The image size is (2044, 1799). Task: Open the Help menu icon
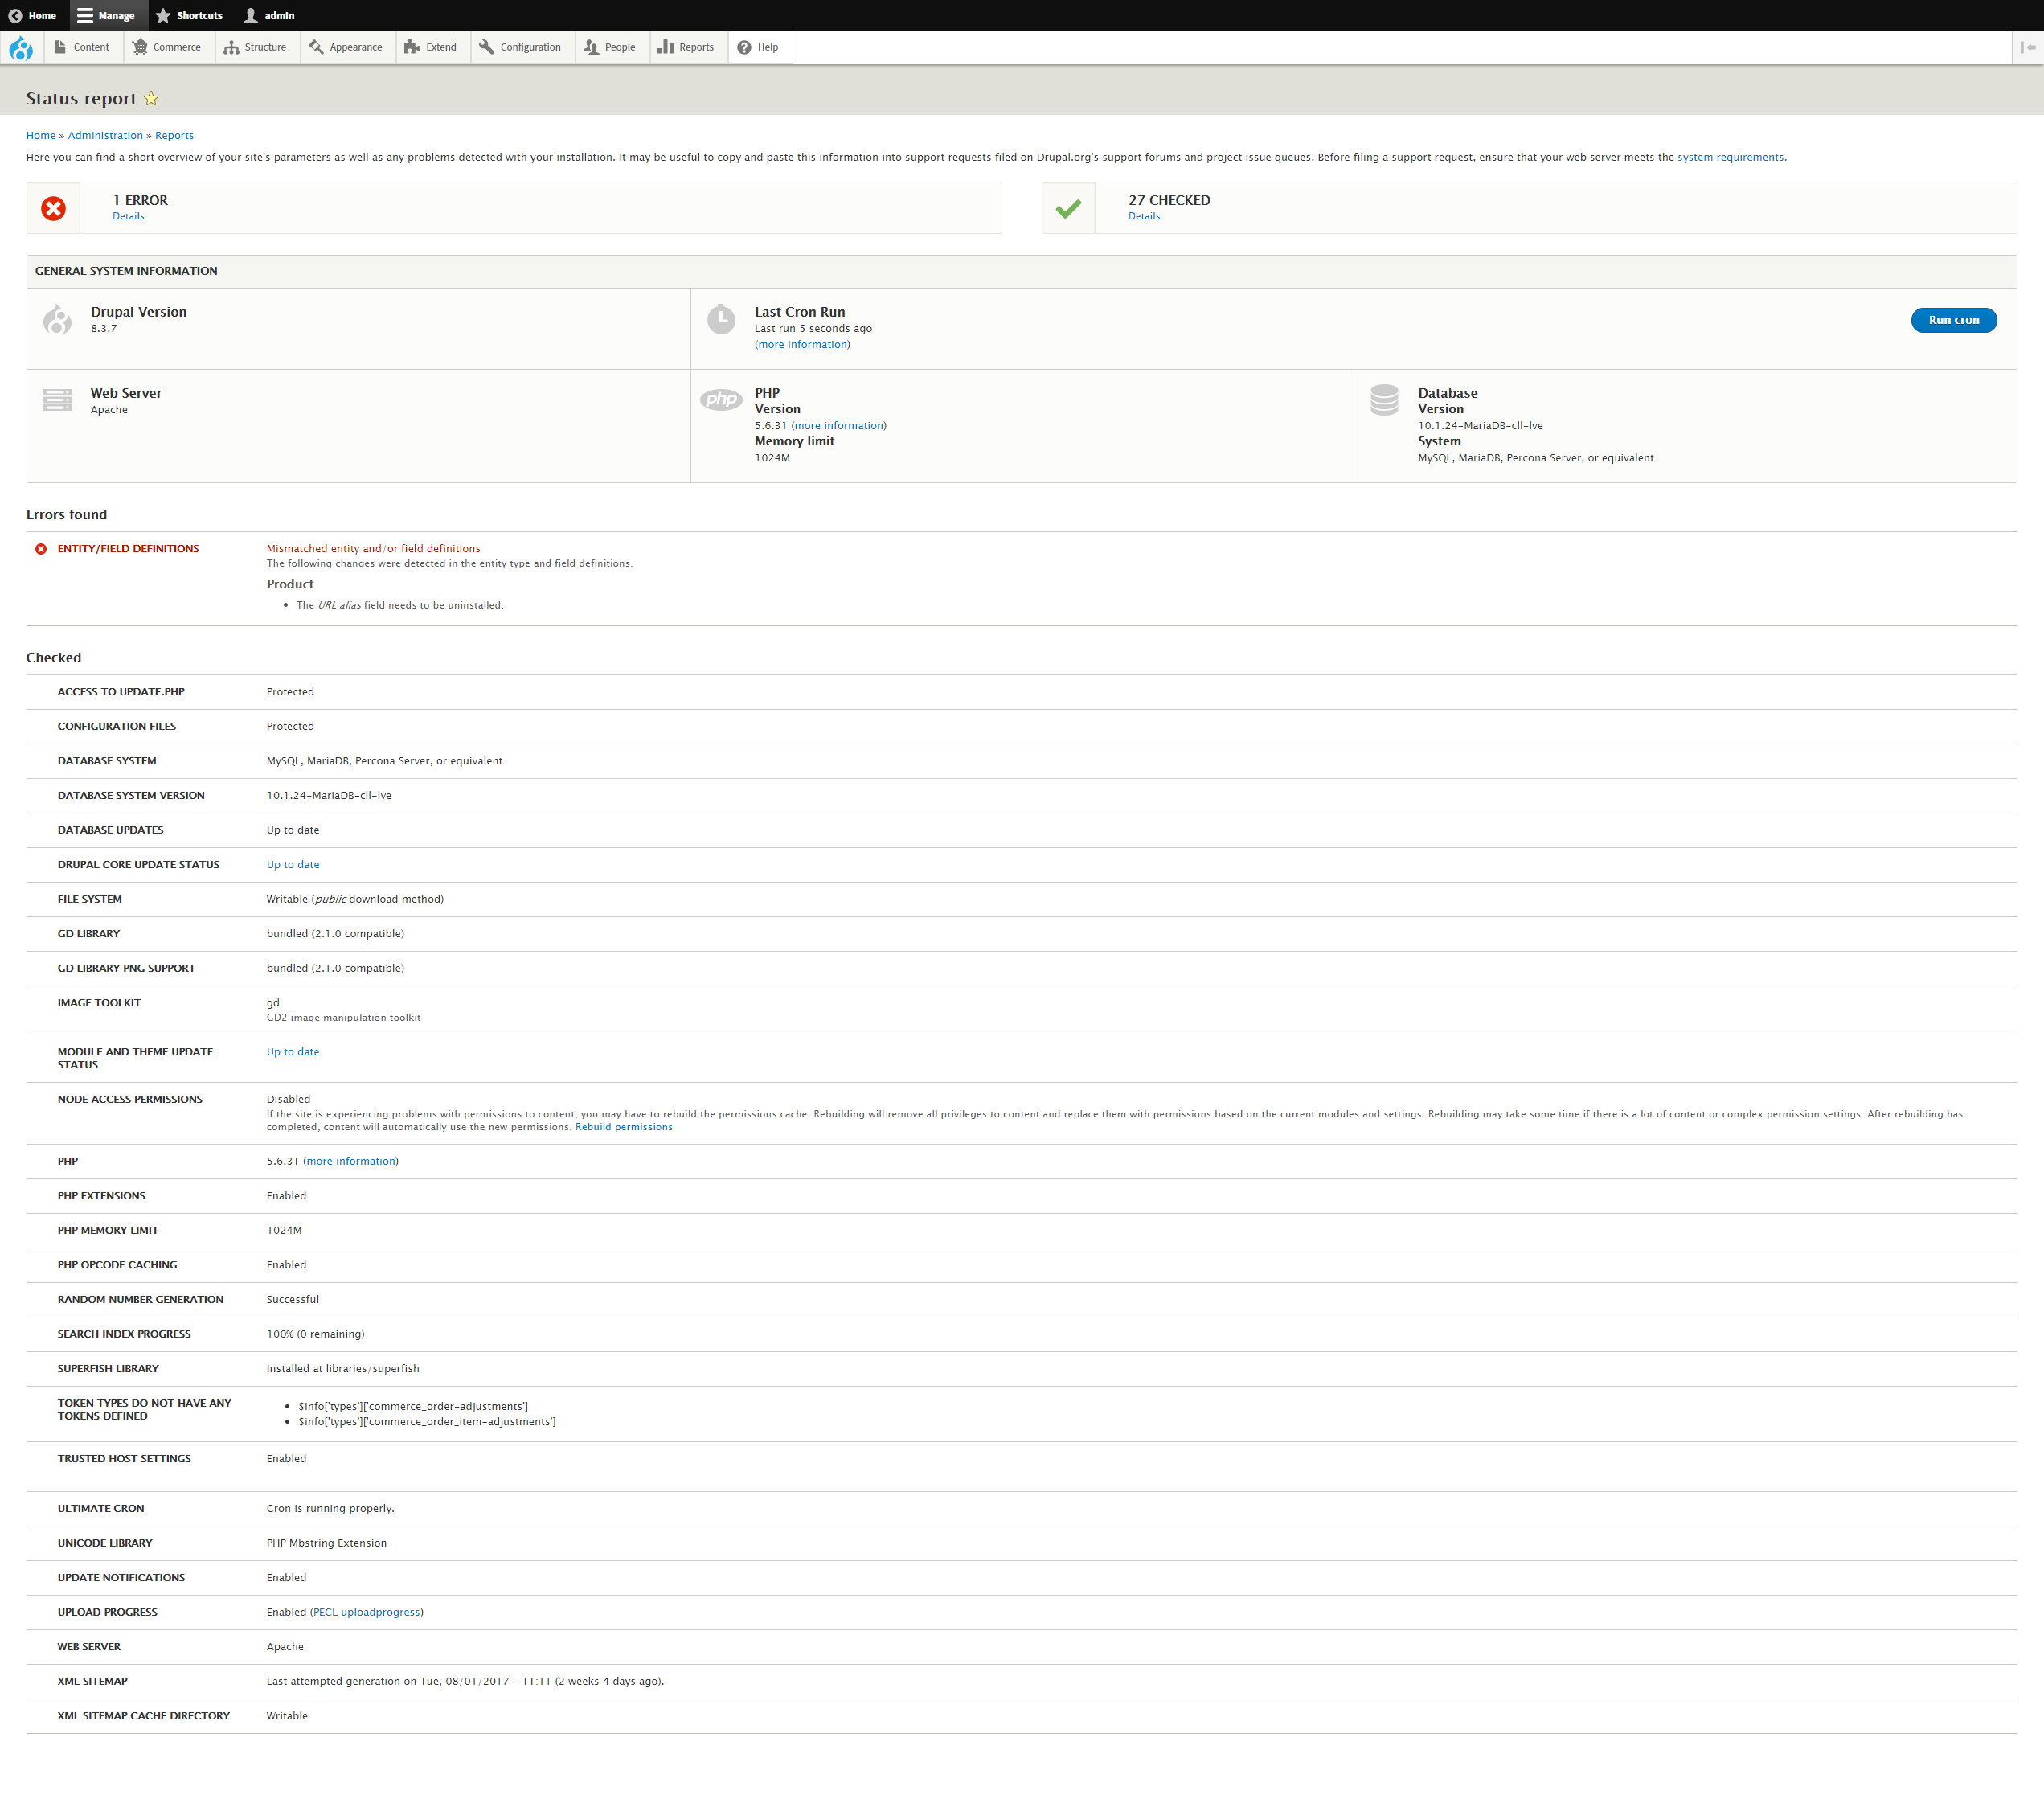744,47
